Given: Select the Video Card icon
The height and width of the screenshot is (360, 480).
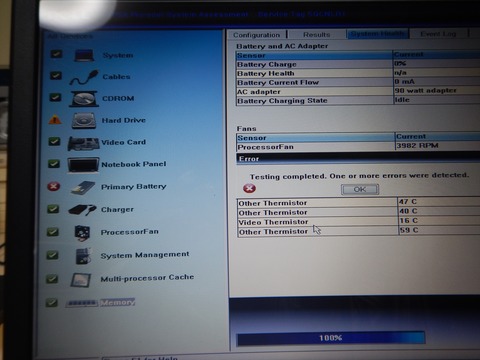Looking at the screenshot, I should tap(83, 143).
